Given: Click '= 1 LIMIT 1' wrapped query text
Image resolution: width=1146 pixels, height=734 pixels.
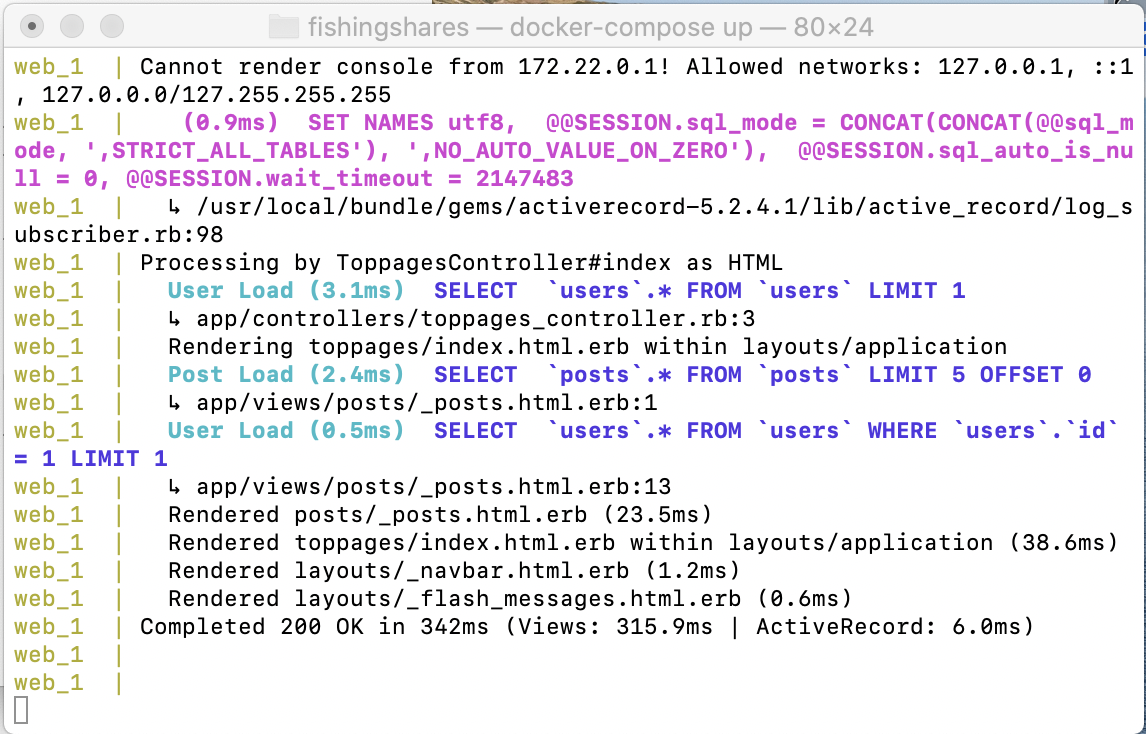Looking at the screenshot, I should [x=91, y=458].
